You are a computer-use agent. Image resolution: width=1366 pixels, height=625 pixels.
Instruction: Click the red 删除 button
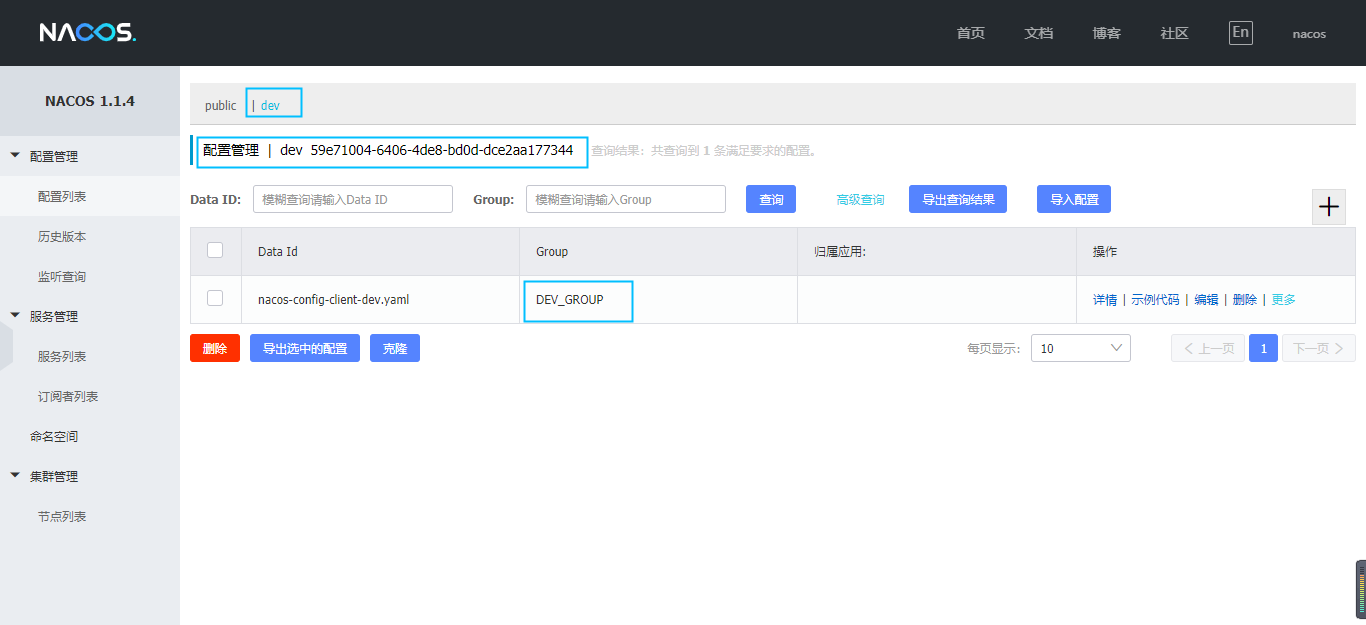tap(215, 348)
